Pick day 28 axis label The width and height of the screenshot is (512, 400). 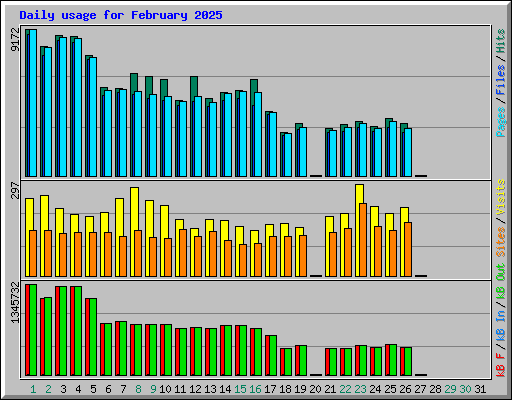tap(435, 389)
